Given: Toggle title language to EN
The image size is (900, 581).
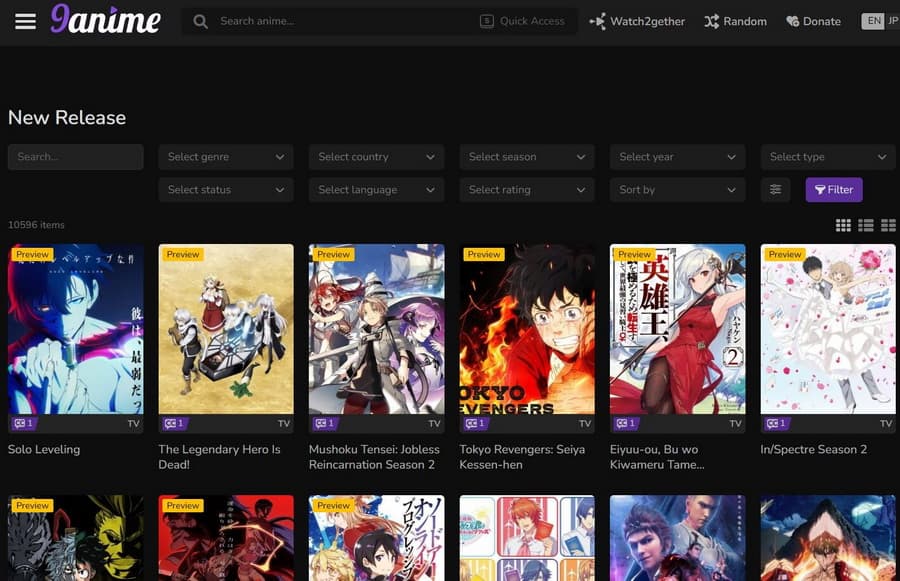Looking at the screenshot, I should tap(873, 21).
